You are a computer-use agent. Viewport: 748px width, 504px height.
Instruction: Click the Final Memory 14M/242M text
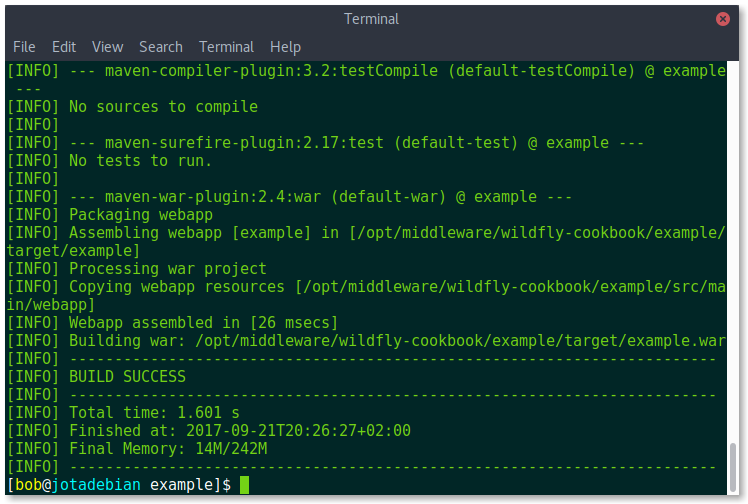168,449
